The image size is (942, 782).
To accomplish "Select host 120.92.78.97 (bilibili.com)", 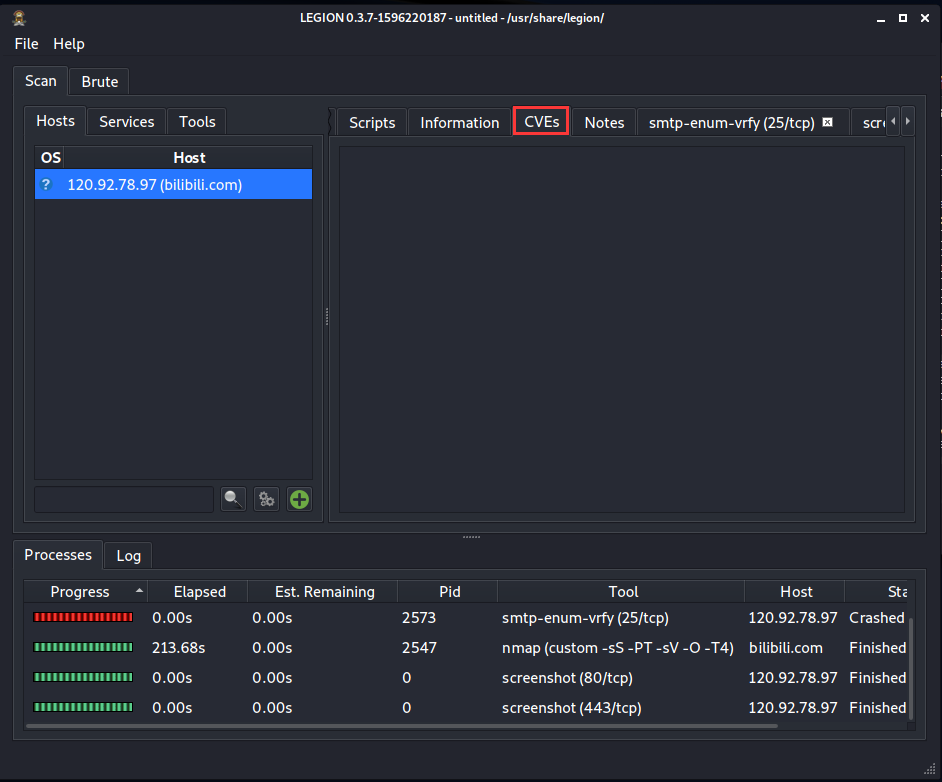I will [174, 184].
